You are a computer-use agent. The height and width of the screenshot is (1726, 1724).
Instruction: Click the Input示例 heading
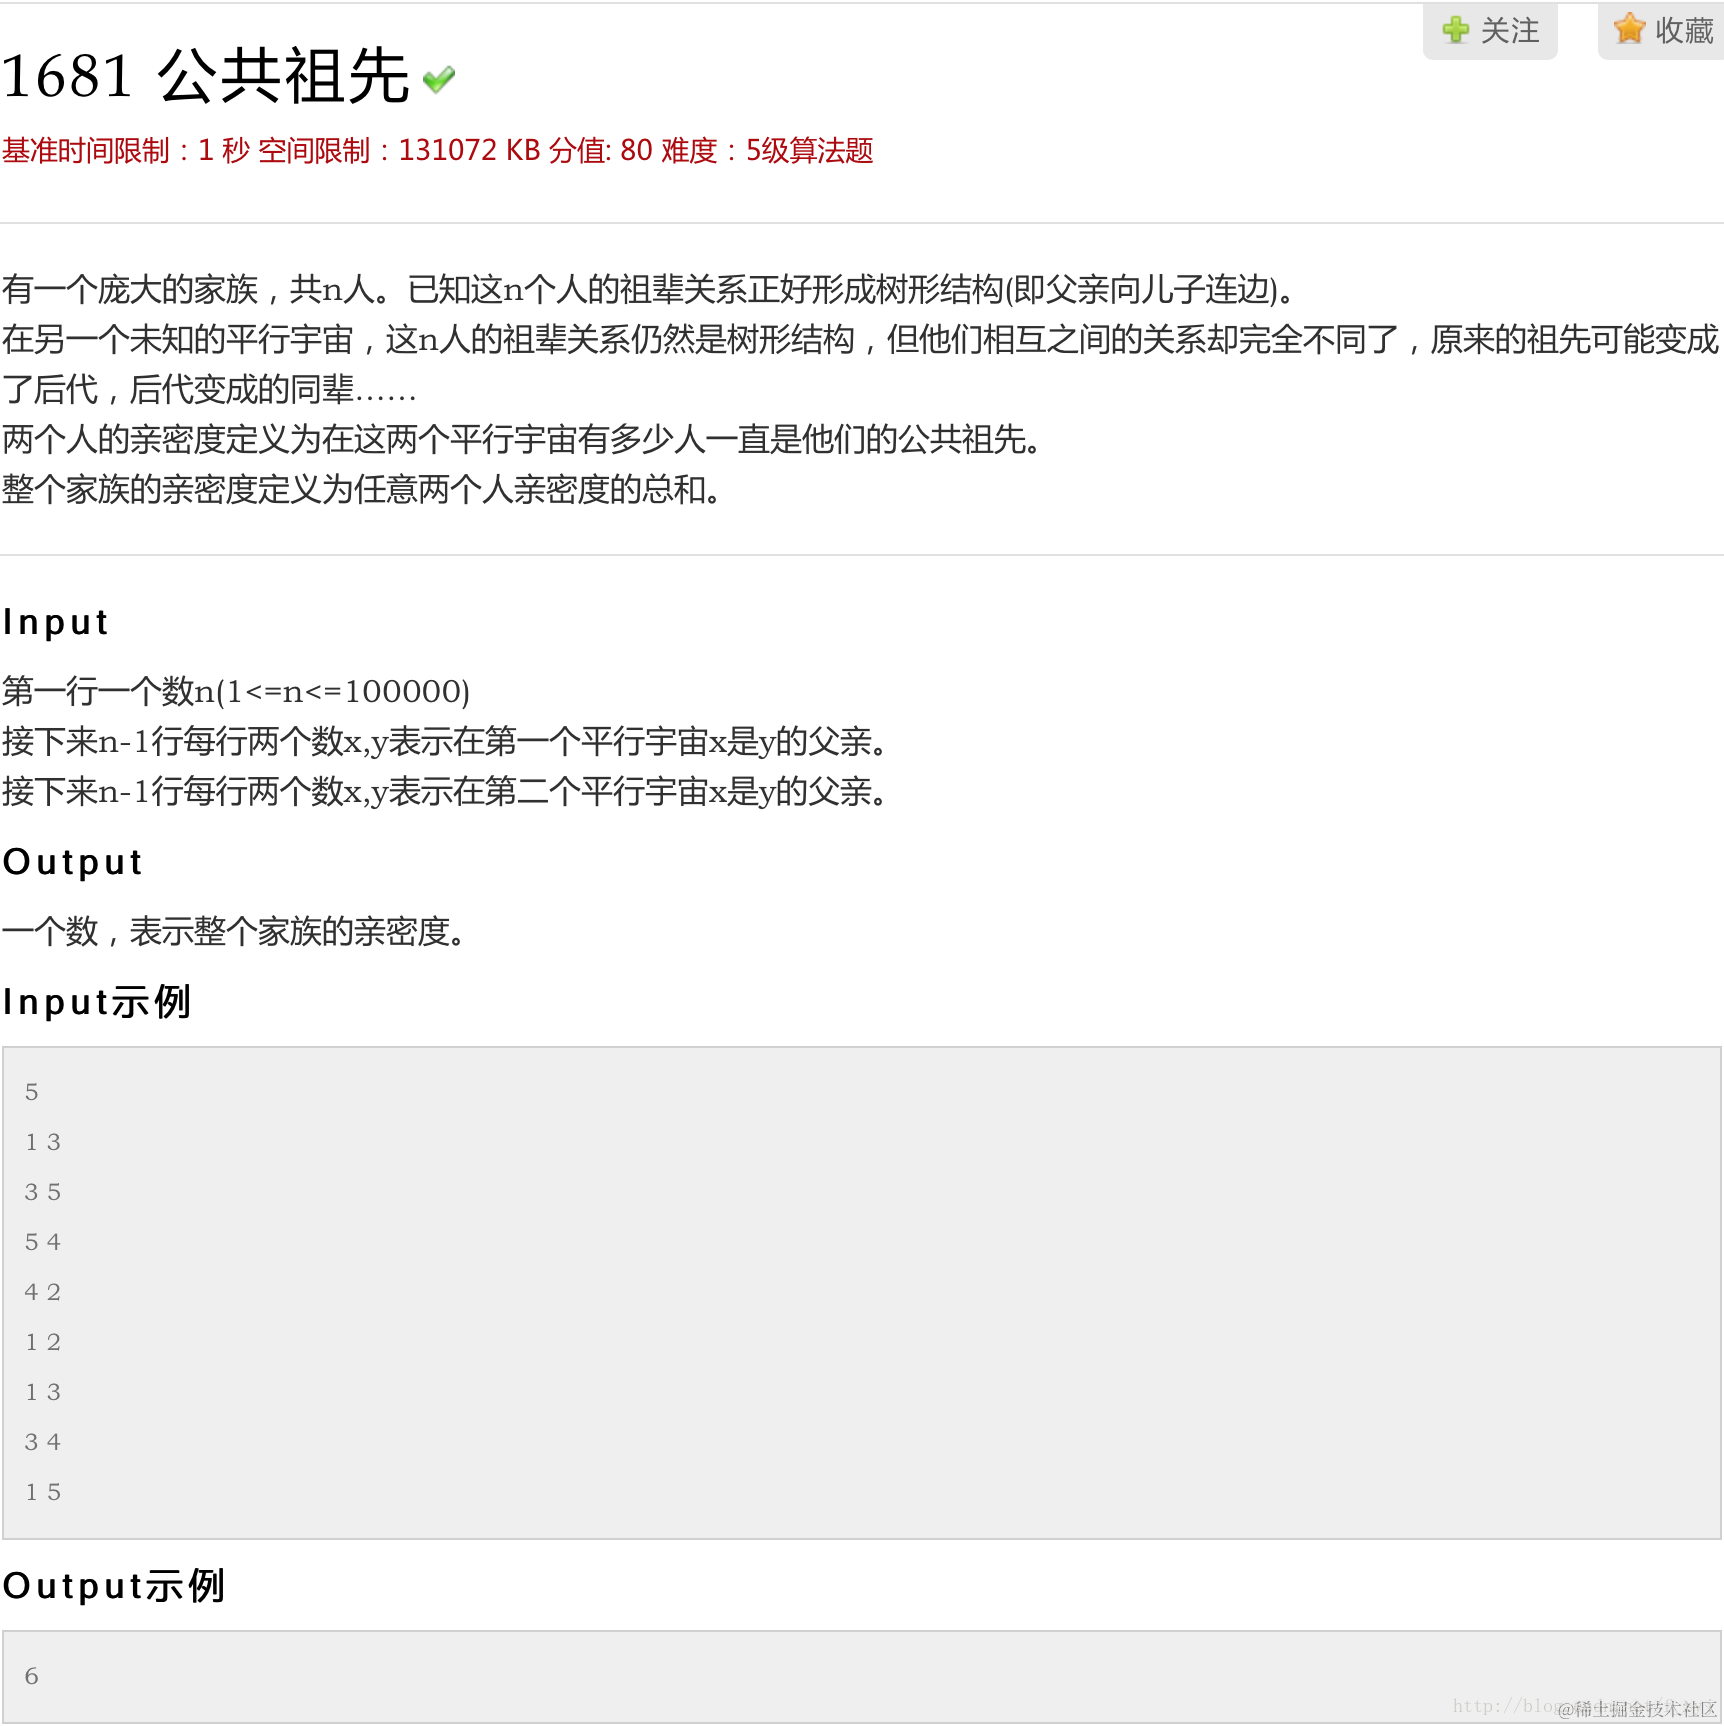(97, 1001)
